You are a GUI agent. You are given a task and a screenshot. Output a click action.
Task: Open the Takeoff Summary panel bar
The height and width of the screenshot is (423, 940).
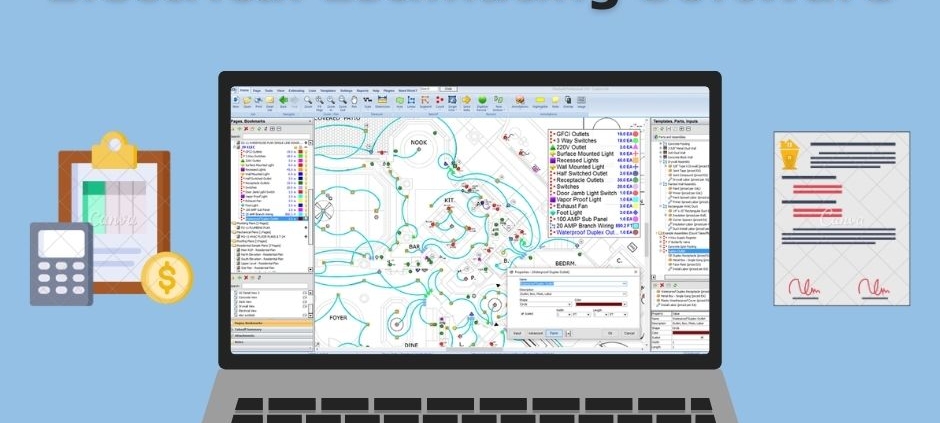[272, 330]
